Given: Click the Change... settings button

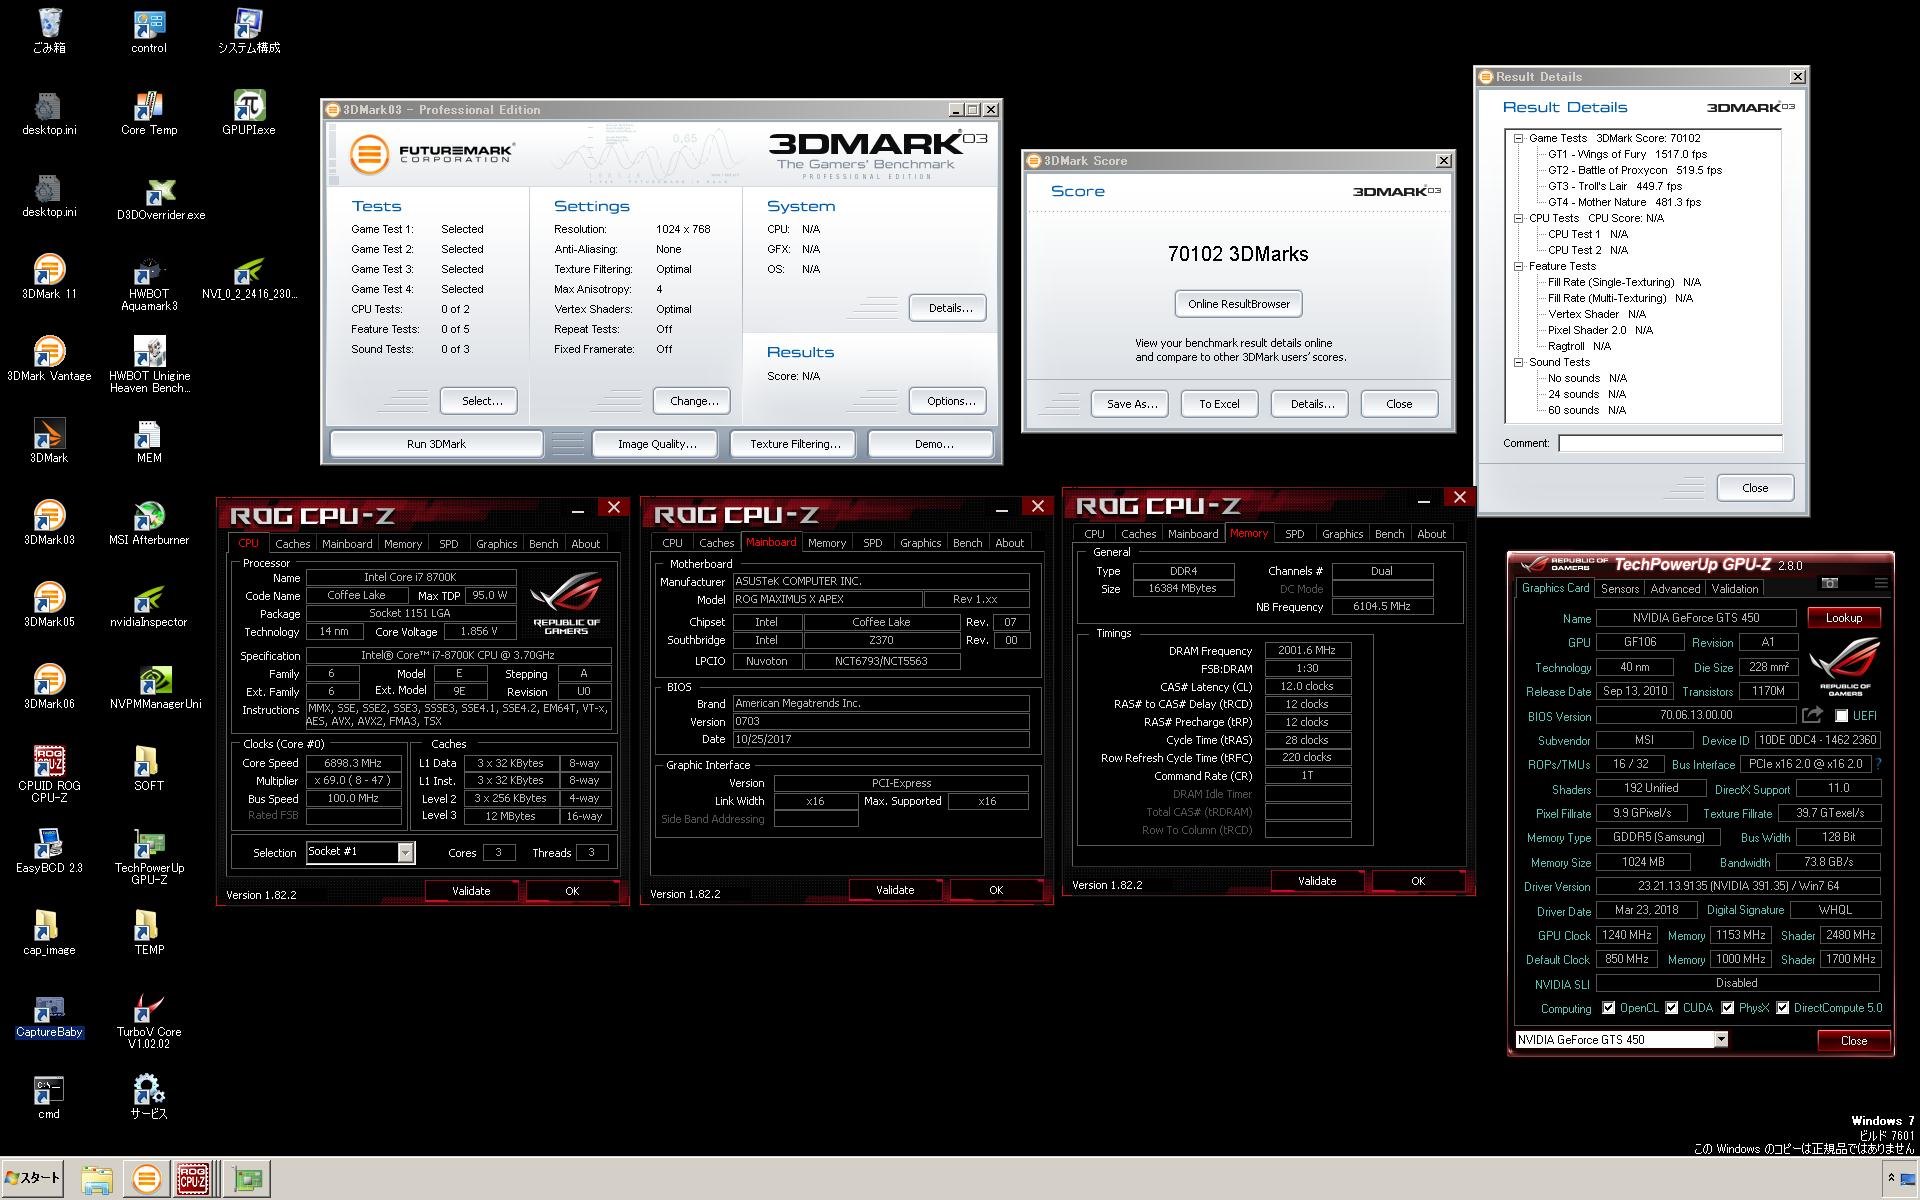Looking at the screenshot, I should pyautogui.click(x=693, y=401).
